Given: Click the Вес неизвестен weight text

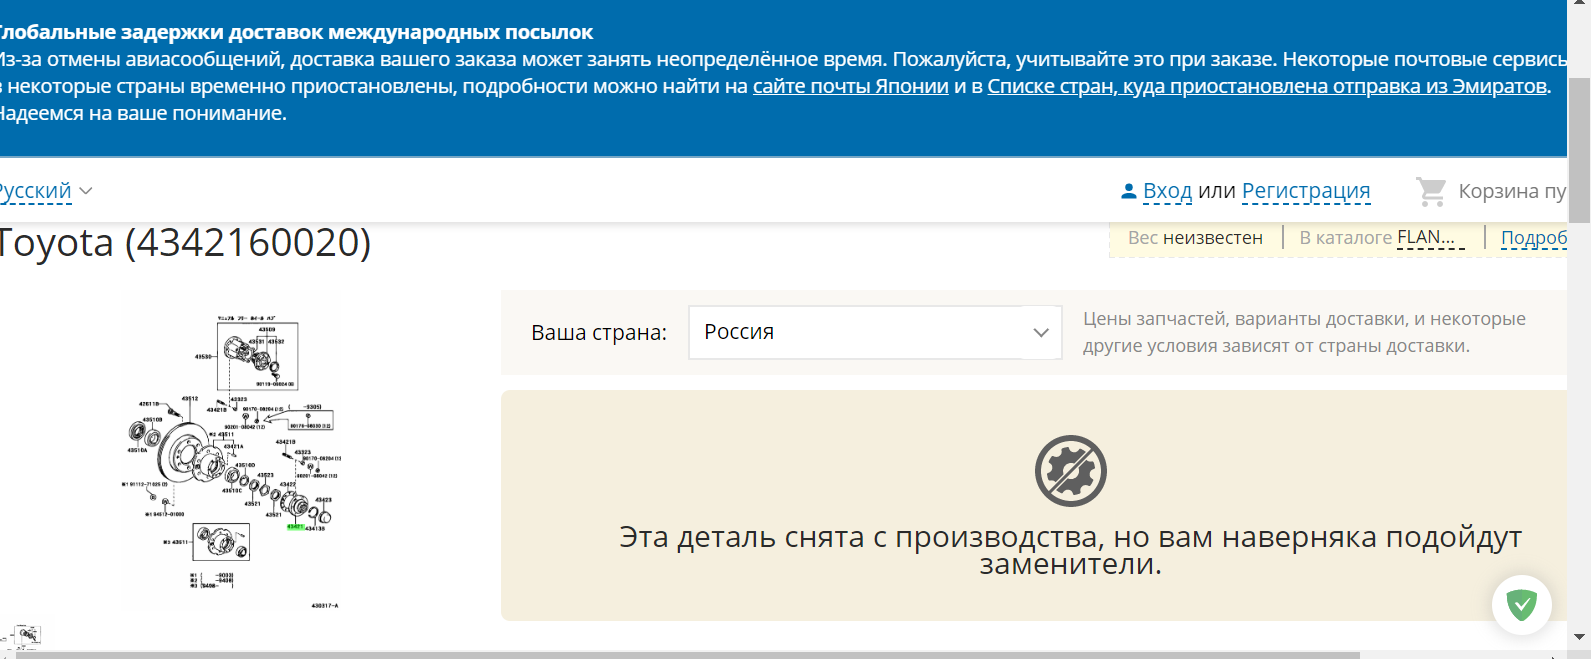Looking at the screenshot, I should click(1195, 238).
